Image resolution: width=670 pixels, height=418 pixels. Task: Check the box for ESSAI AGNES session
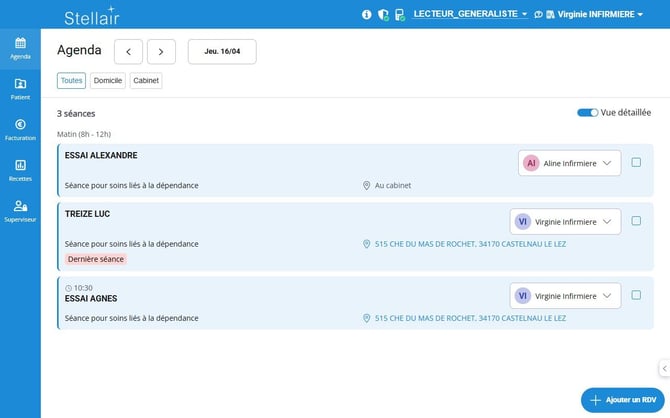pos(636,295)
